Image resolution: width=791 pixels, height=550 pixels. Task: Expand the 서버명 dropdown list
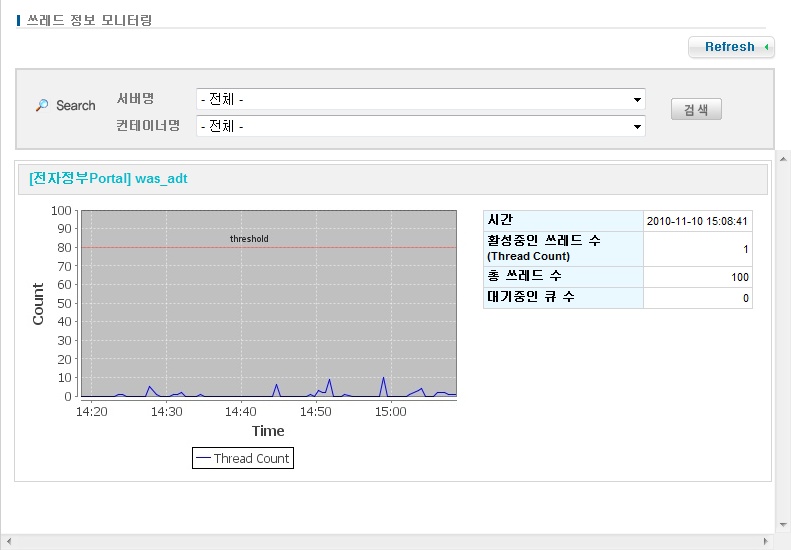coord(420,99)
